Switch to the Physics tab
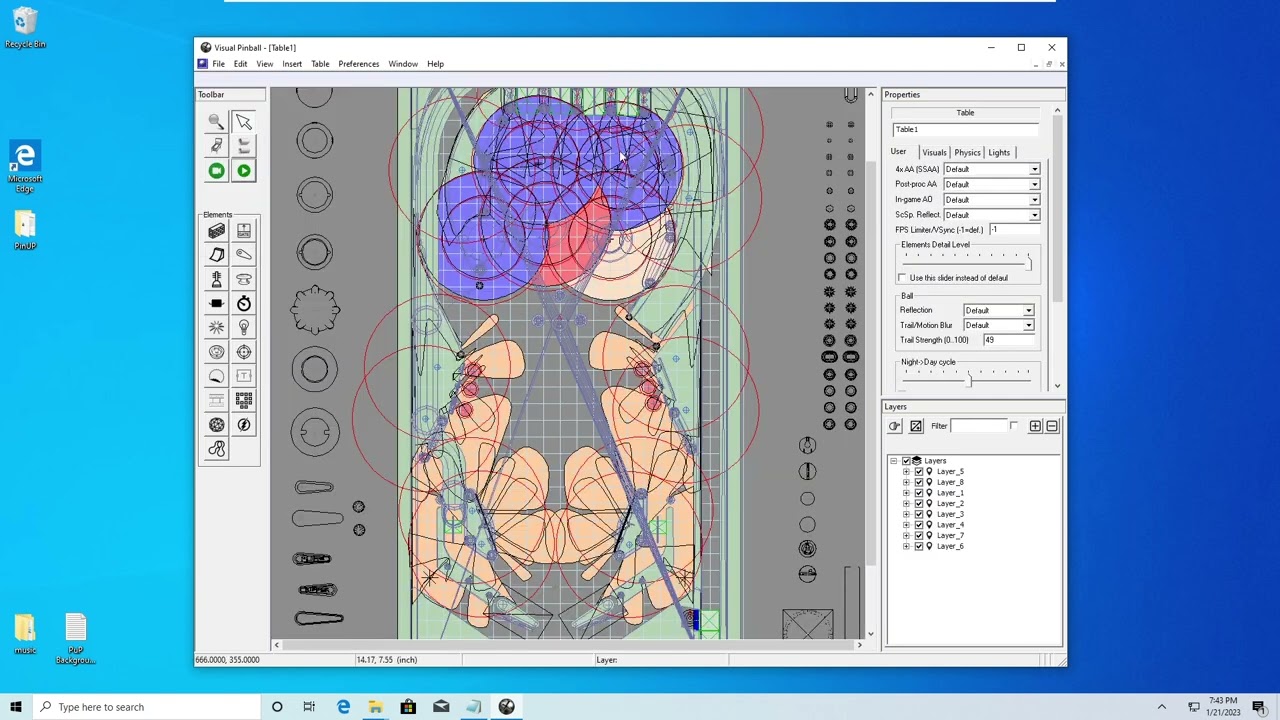 967,152
